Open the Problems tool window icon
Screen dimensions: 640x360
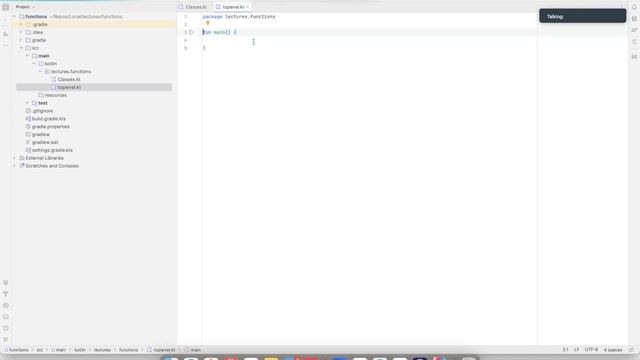pyautogui.click(x=6, y=328)
